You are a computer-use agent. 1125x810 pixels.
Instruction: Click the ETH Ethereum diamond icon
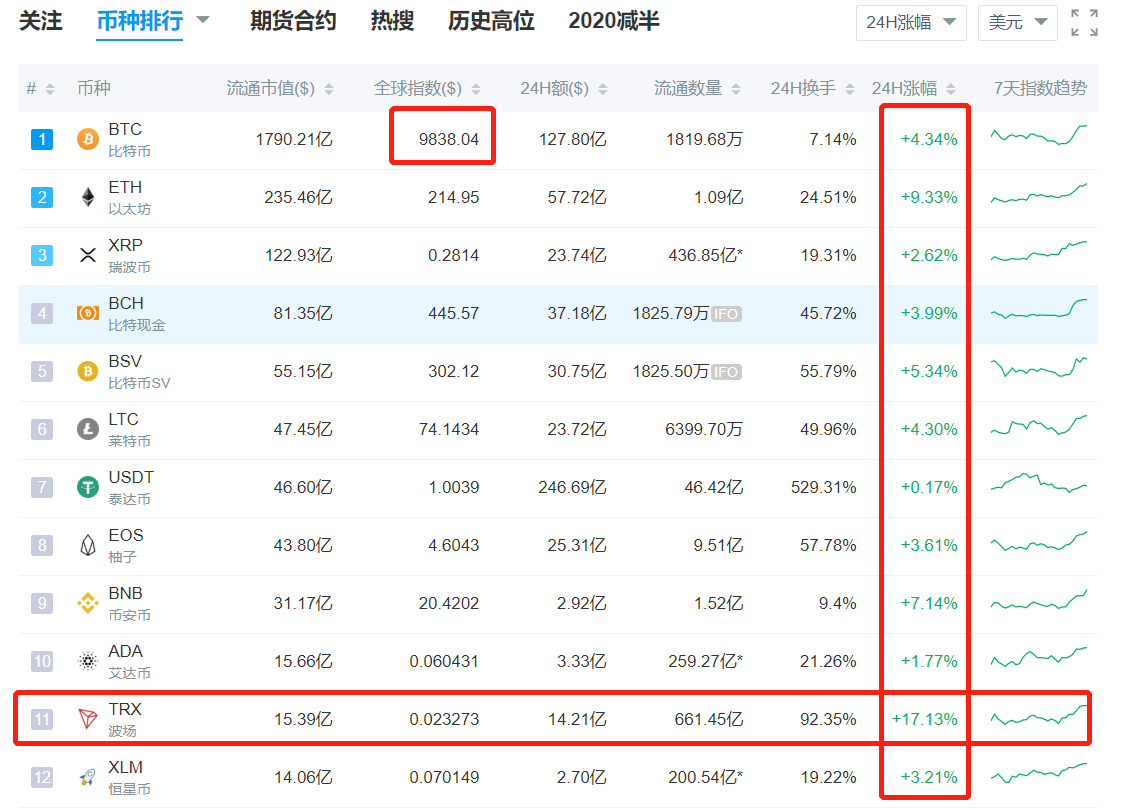[x=88, y=197]
